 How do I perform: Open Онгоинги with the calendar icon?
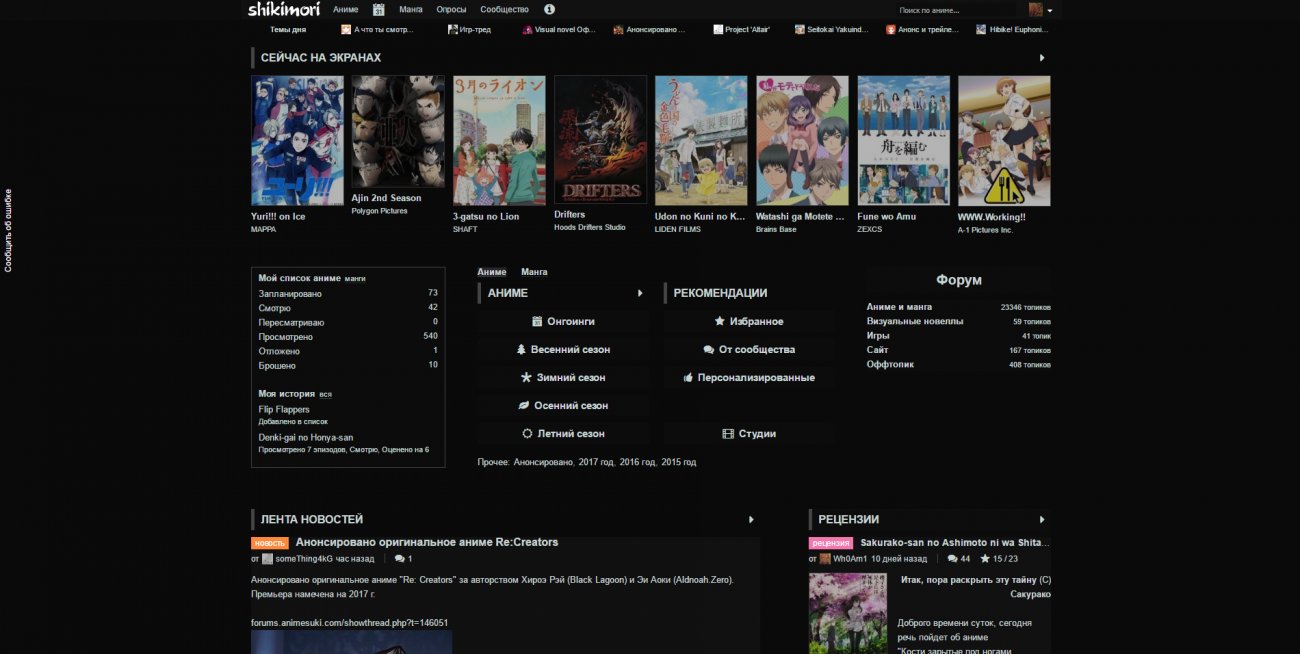pos(563,322)
